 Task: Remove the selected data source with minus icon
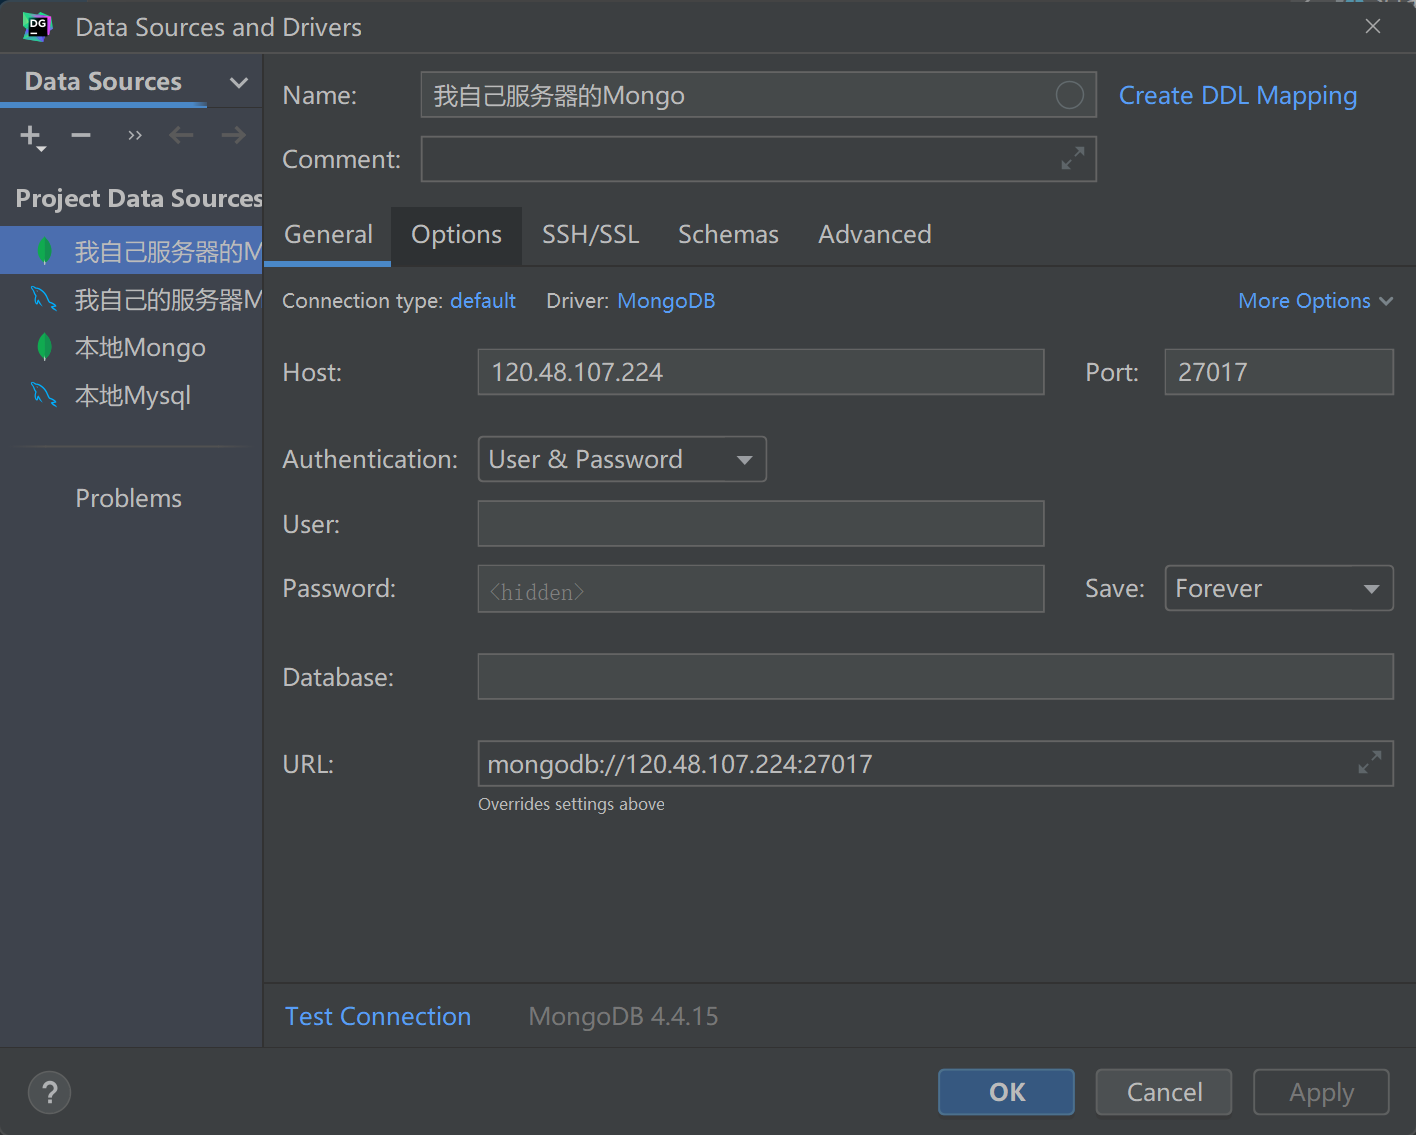pyautogui.click(x=81, y=135)
